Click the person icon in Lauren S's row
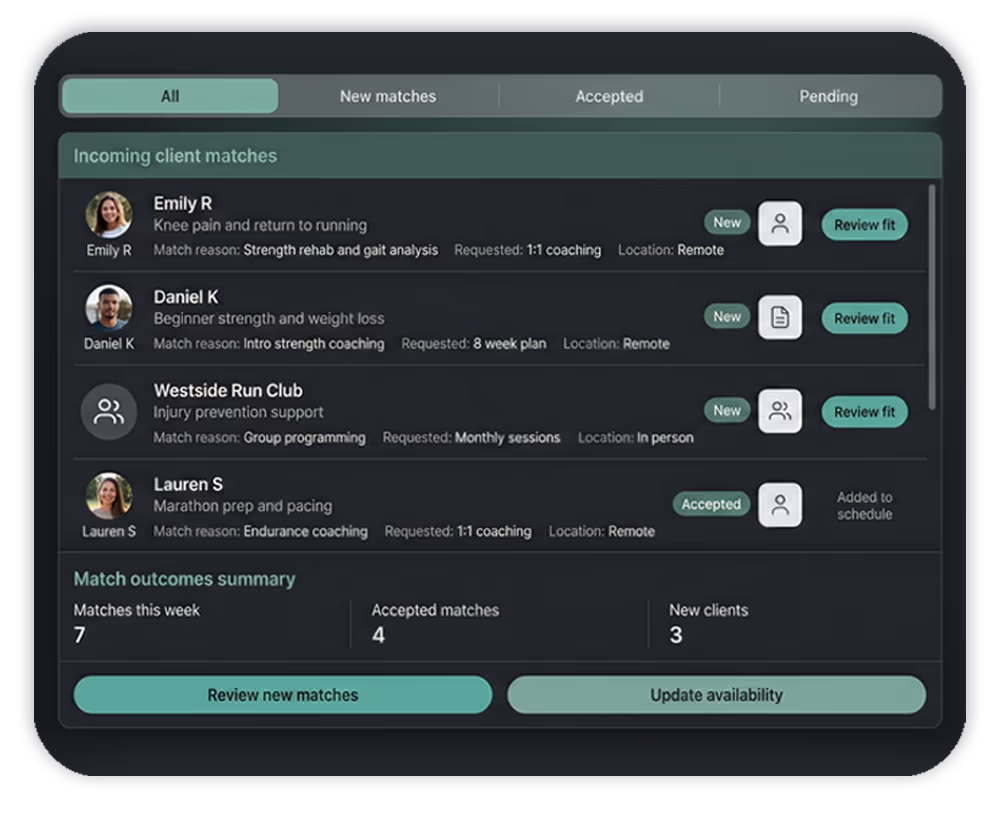 [x=780, y=505]
